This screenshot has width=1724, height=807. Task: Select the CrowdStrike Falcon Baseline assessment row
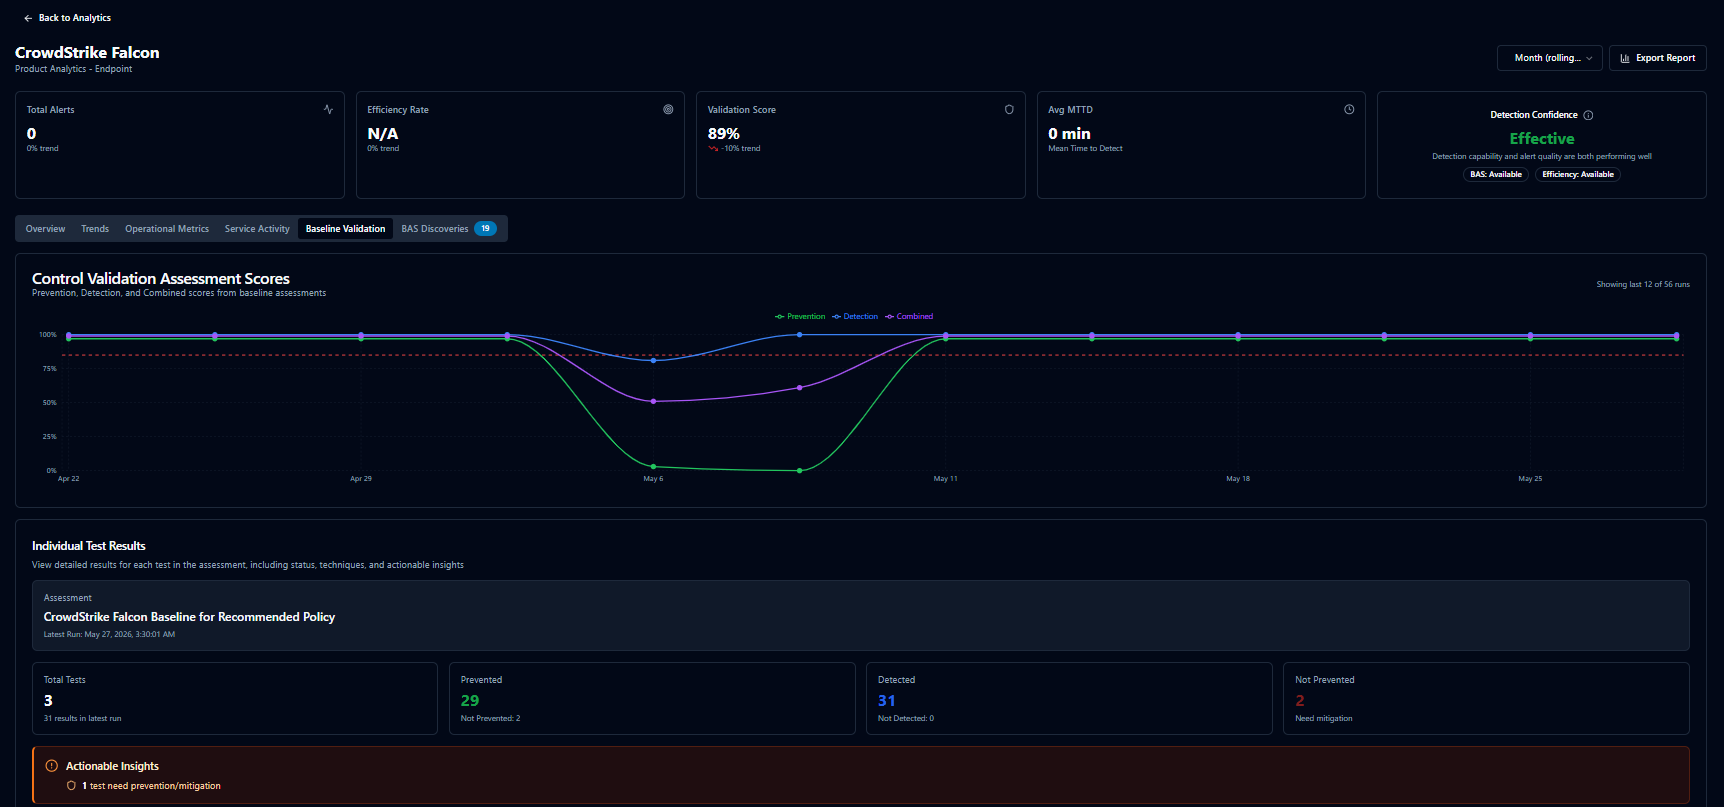point(861,615)
